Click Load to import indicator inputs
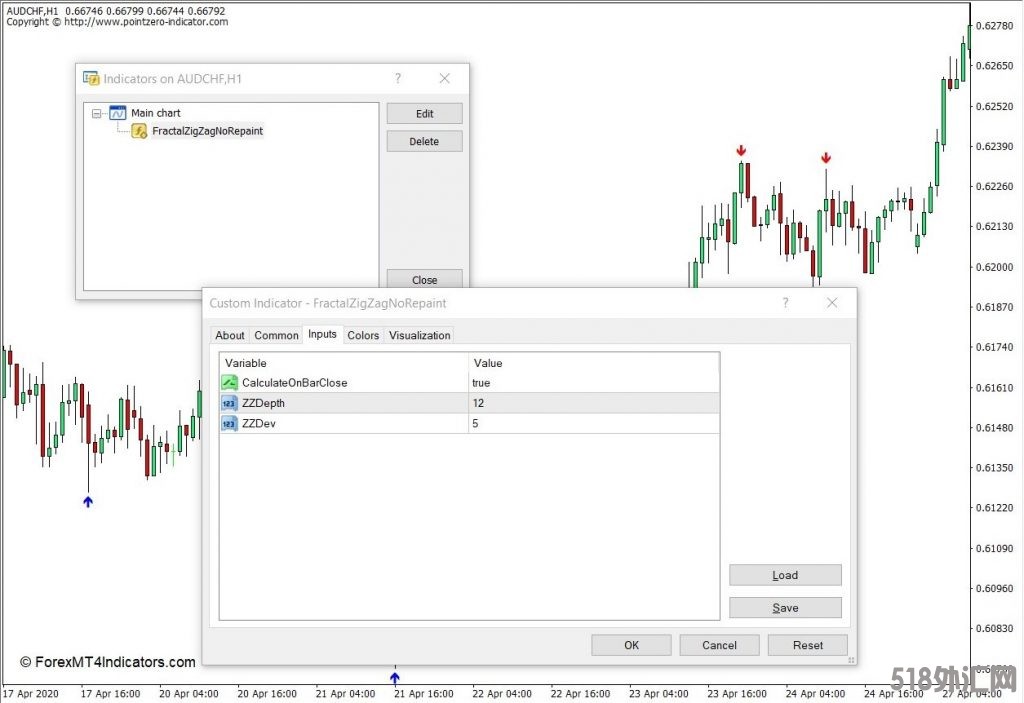 click(x=785, y=575)
